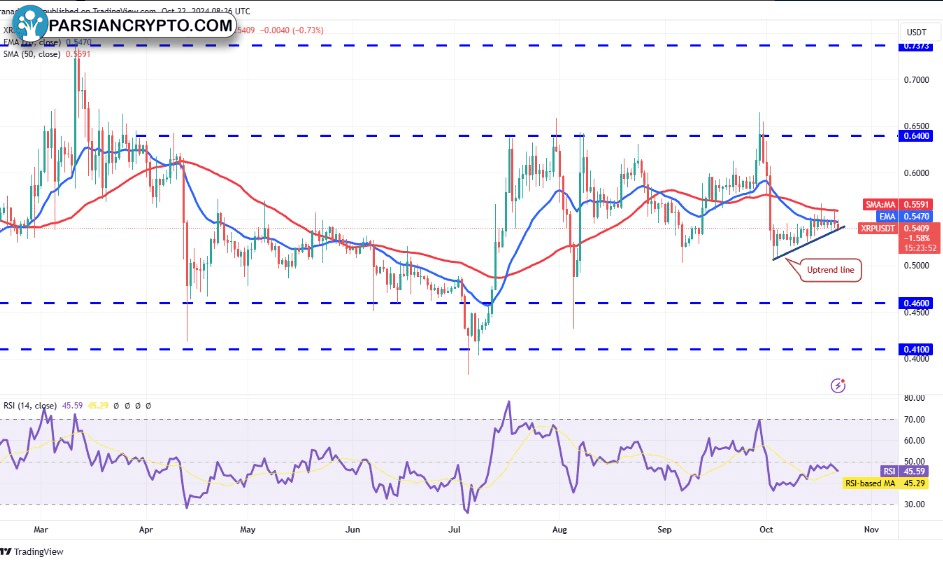Click the Oct label on the time axis

tap(766, 530)
